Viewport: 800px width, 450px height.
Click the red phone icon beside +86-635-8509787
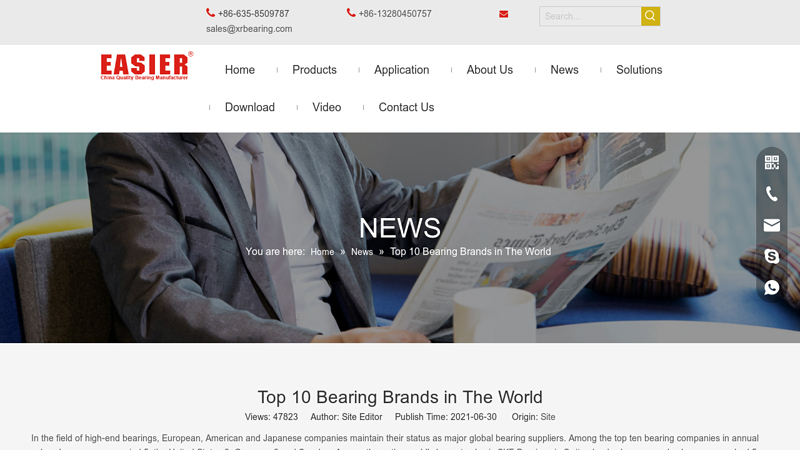coord(210,13)
